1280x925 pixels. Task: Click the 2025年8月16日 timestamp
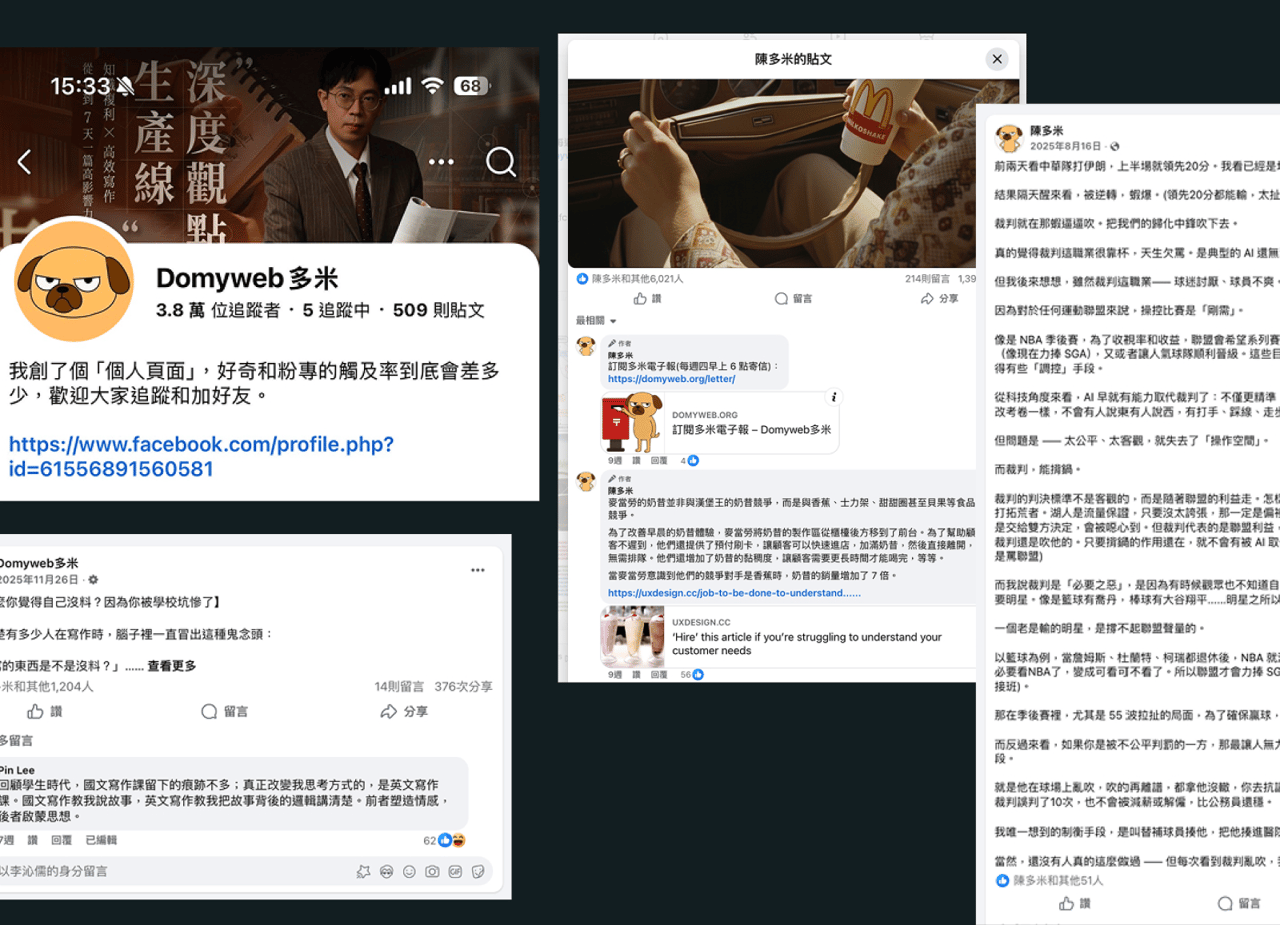tap(1067, 146)
